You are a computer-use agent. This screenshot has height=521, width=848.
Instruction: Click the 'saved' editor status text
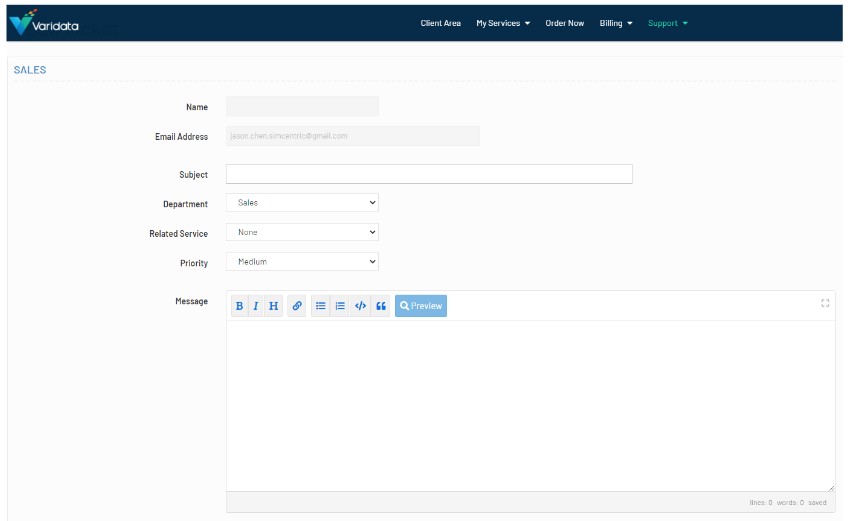click(817, 503)
